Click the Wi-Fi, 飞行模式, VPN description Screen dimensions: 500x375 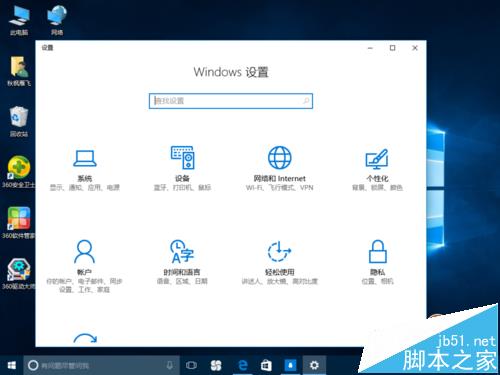pos(279,188)
